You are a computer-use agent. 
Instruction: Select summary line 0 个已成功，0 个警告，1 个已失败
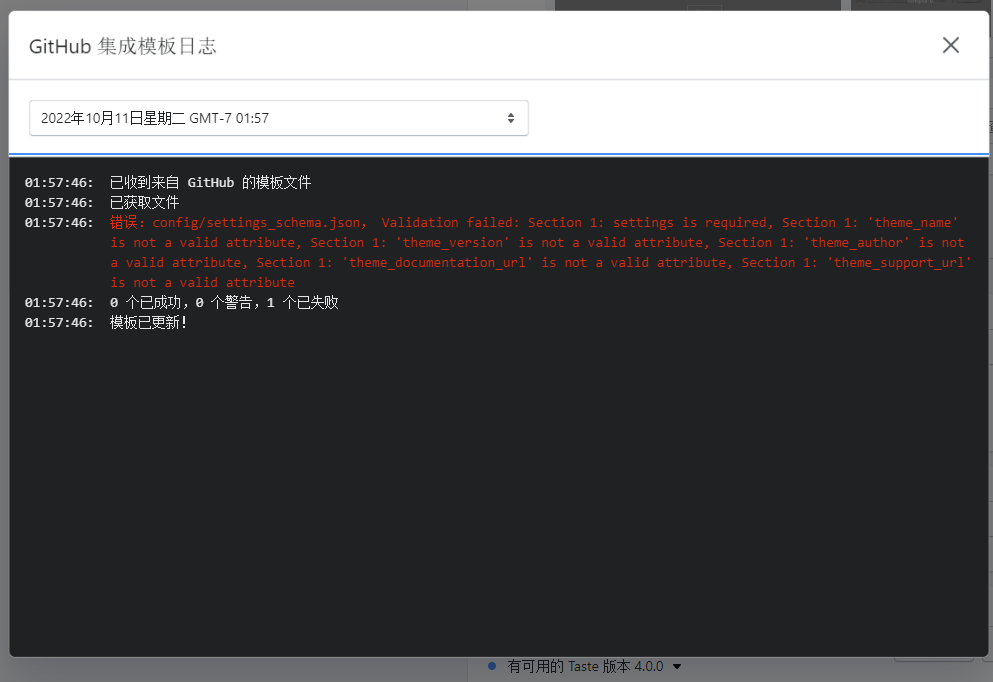pyautogui.click(x=224, y=303)
